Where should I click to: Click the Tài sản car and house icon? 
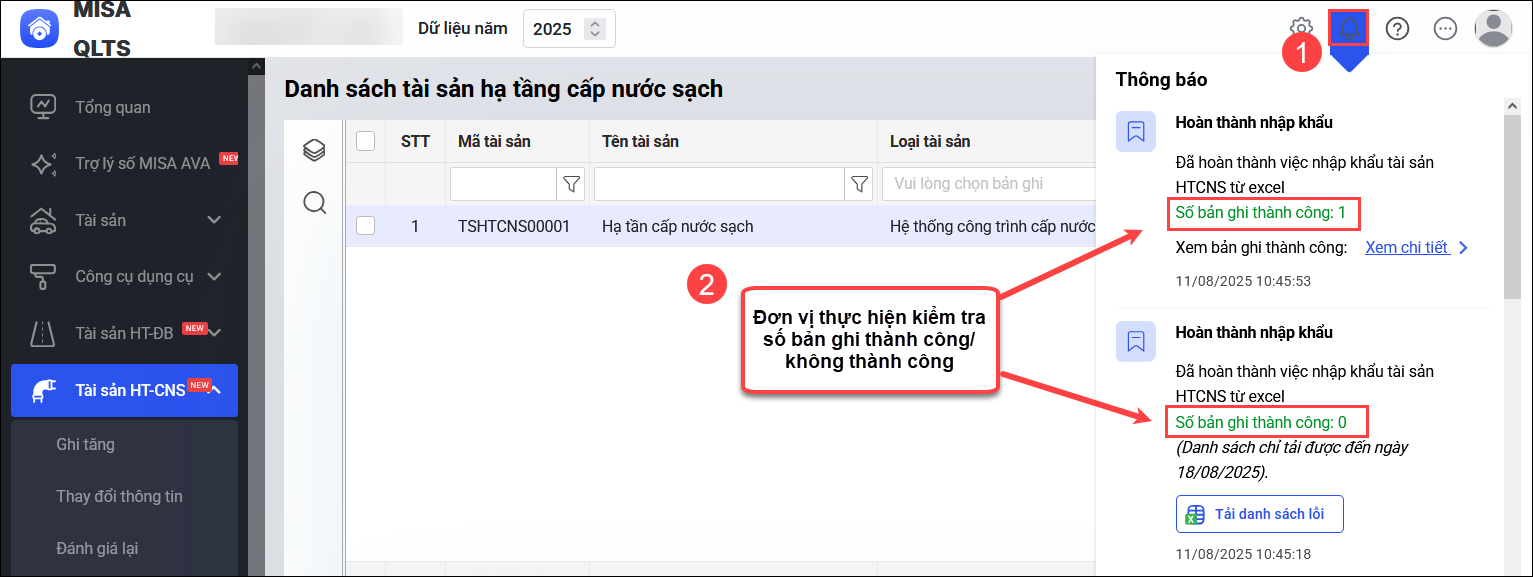click(43, 219)
